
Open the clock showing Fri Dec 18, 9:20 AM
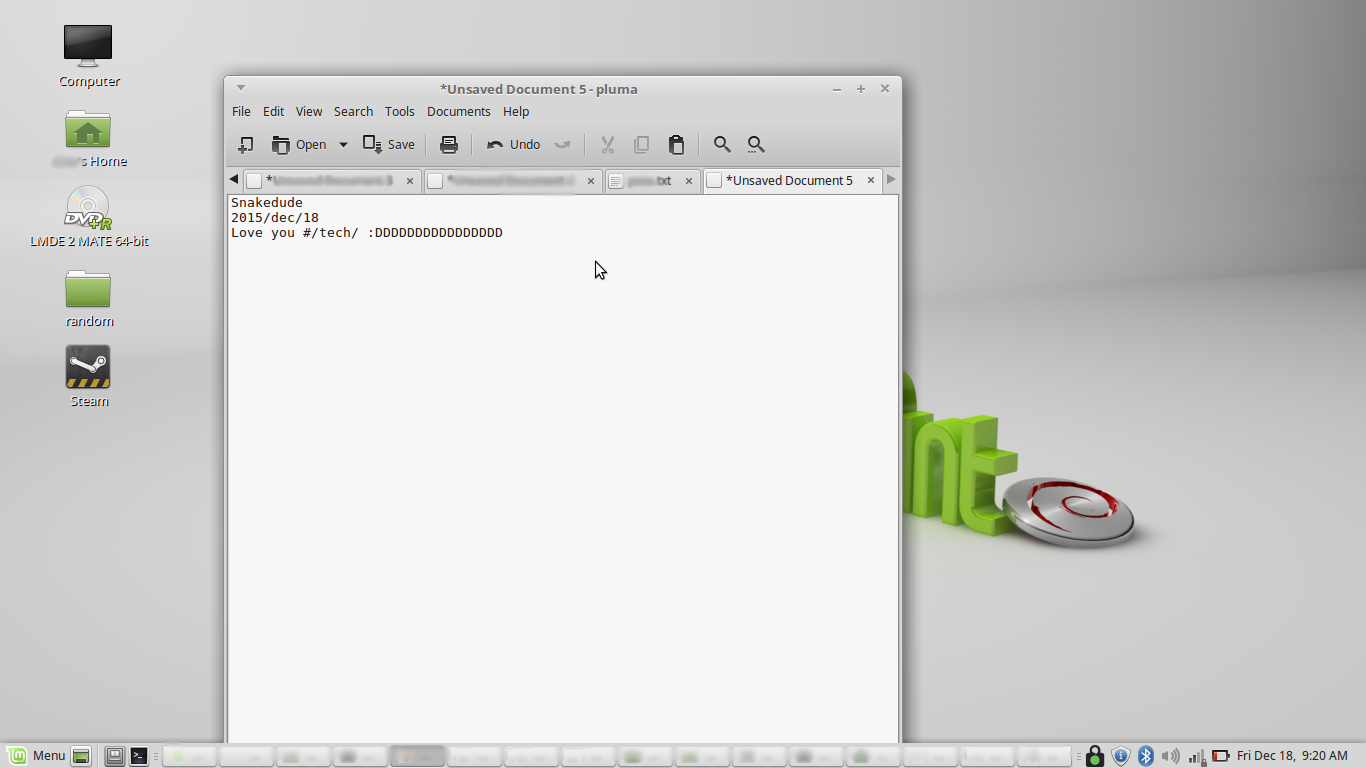1293,756
